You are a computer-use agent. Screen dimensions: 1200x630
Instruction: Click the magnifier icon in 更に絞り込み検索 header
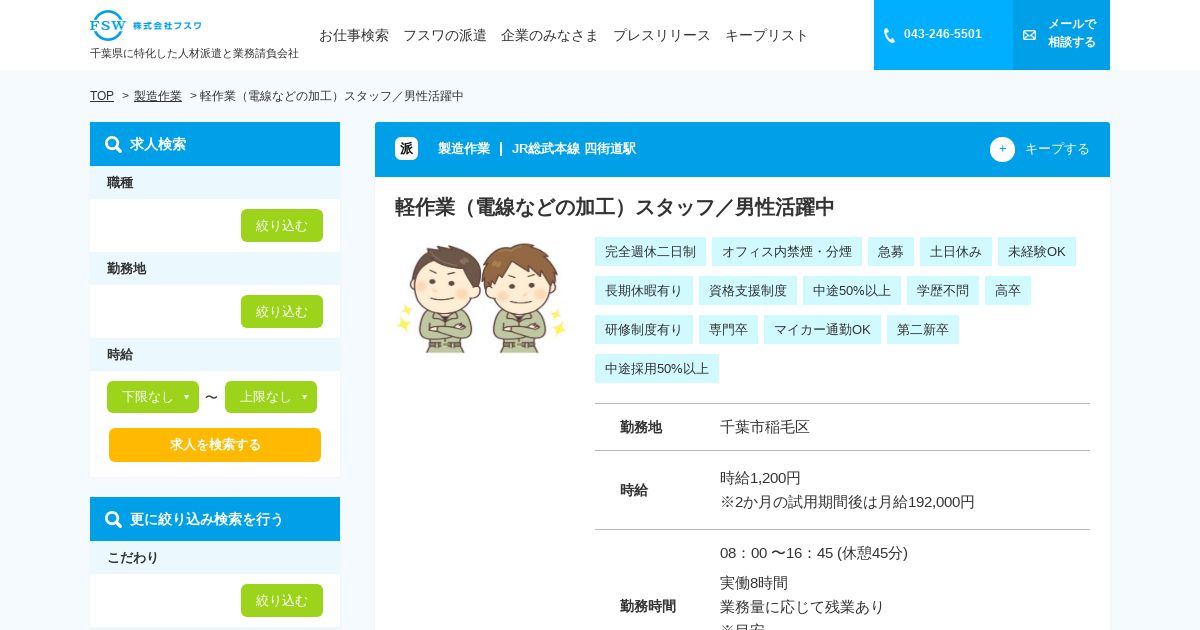[113, 519]
